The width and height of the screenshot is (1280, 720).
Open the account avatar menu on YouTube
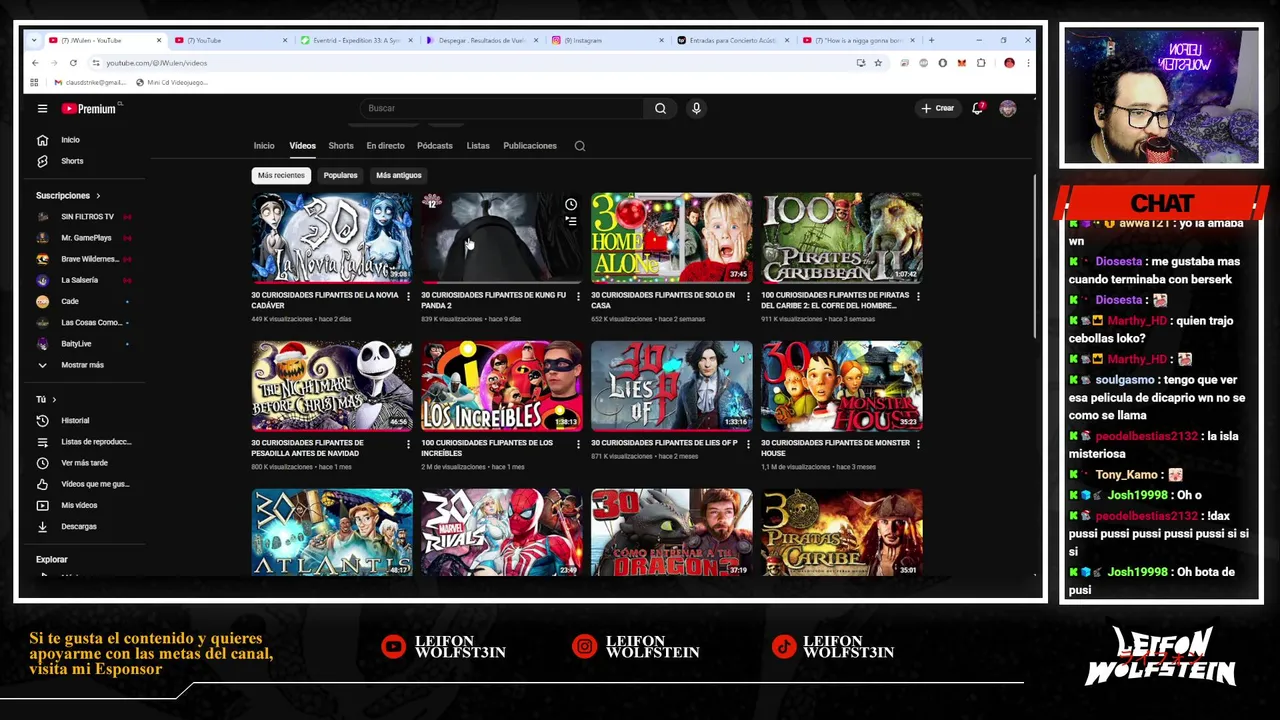pyautogui.click(x=1007, y=108)
